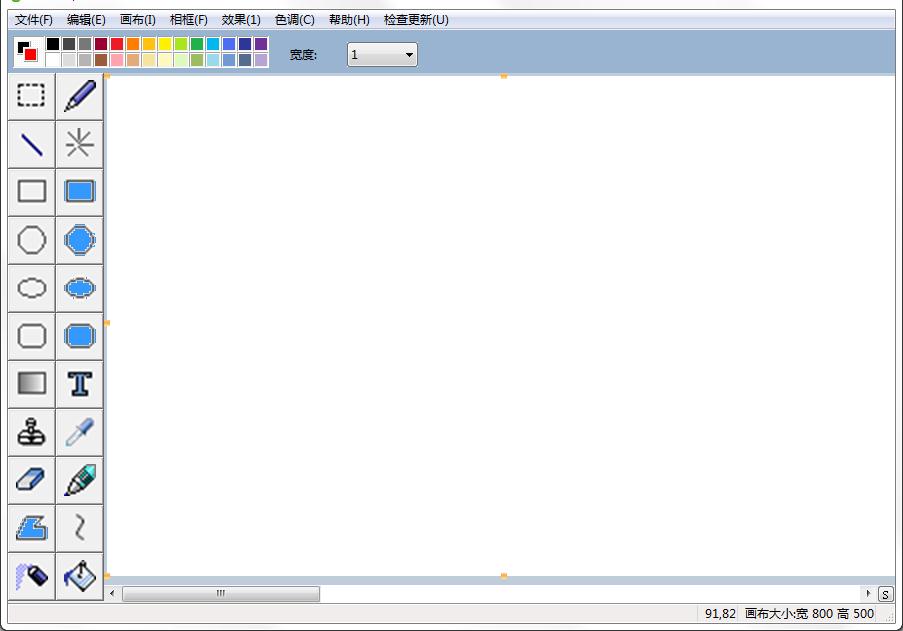Choose the hollow circle shape tool
This screenshot has width=903, height=631.
[x=32, y=240]
